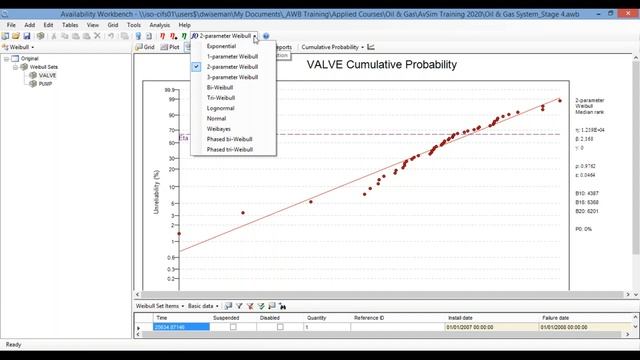Click the blue lightbulb icon in main toolbar
Image resolution: width=640 pixels, height=360 pixels.
click(138, 36)
